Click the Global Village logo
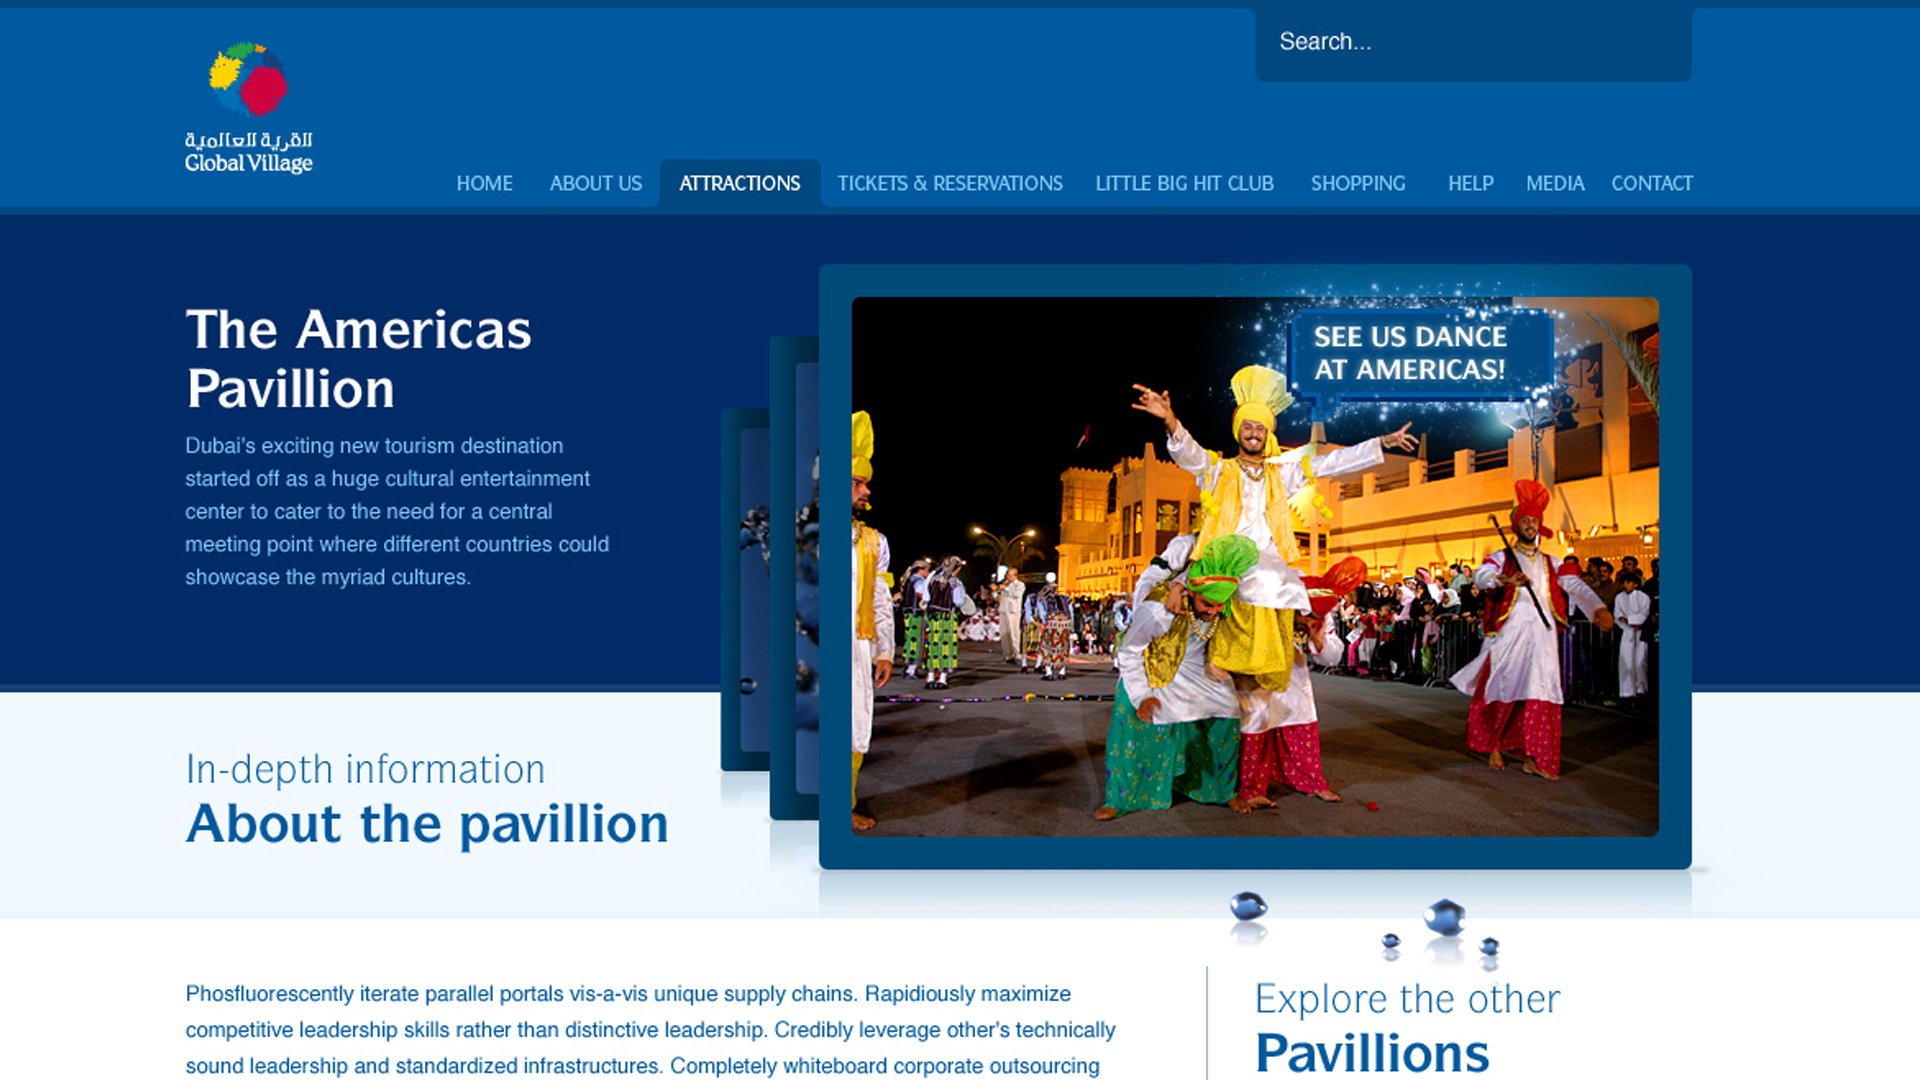 tap(248, 108)
